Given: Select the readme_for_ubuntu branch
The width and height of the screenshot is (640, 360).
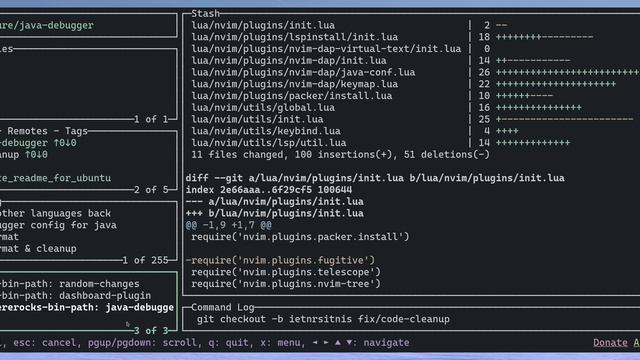Looking at the screenshot, I should click(x=56, y=178).
